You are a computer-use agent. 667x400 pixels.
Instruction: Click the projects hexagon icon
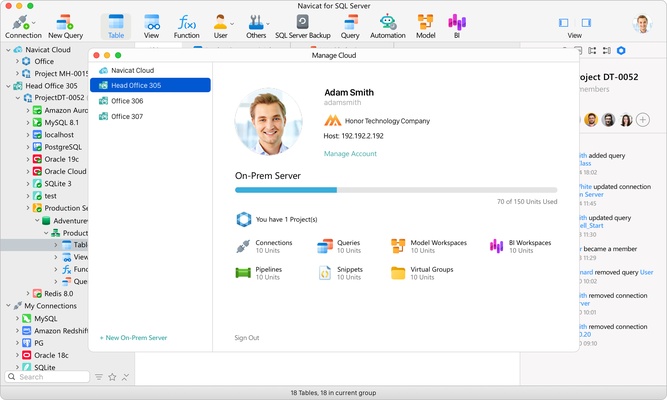[x=244, y=219]
